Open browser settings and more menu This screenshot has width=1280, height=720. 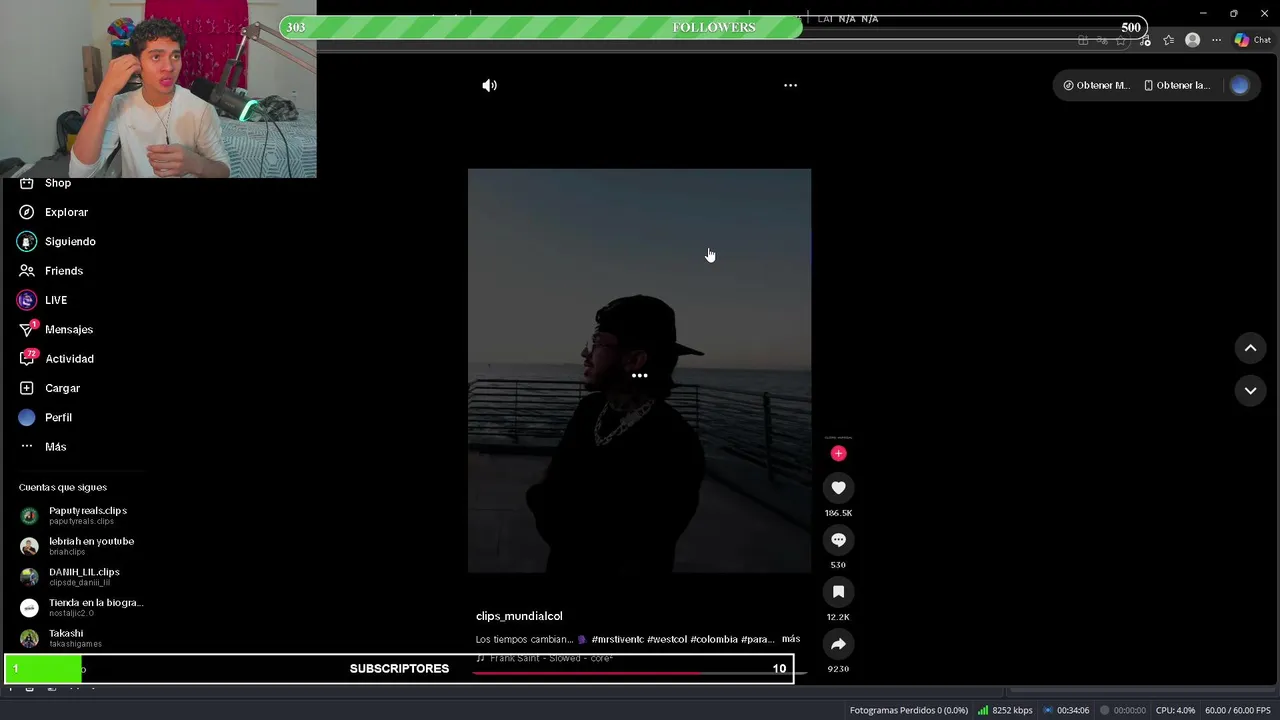coord(1216,40)
